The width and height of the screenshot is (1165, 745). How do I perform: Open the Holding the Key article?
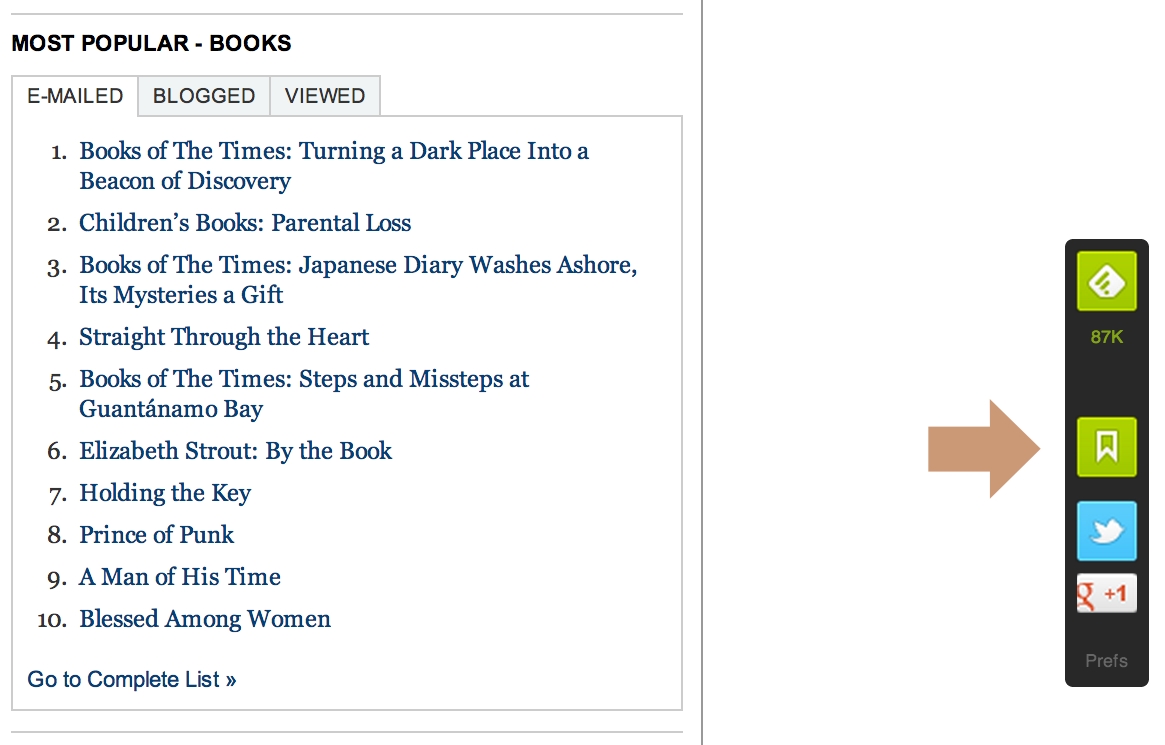coord(165,493)
